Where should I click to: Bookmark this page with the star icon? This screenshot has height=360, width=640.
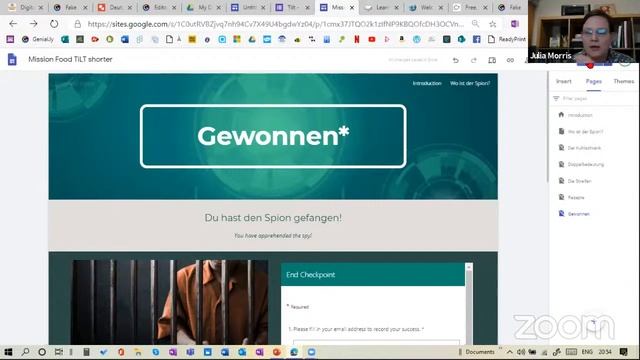[x=493, y=24]
